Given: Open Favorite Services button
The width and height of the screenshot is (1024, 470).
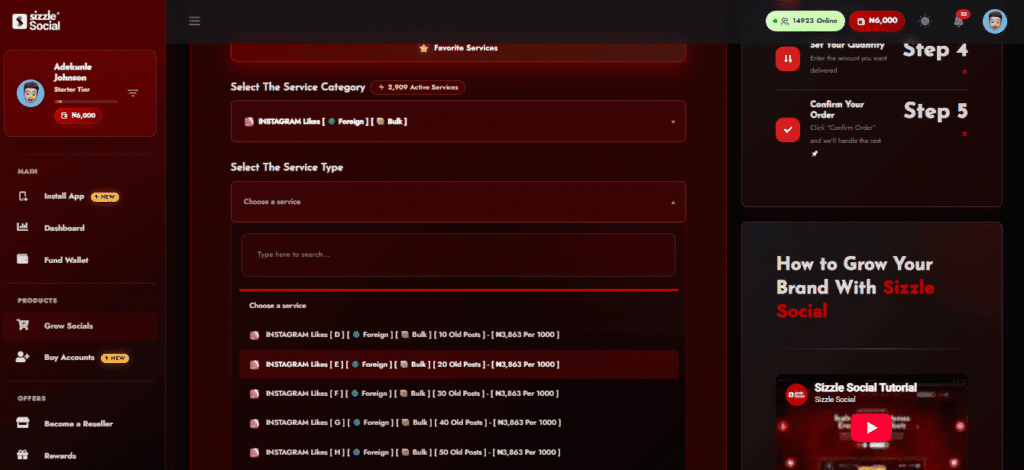Looking at the screenshot, I should click(458, 48).
